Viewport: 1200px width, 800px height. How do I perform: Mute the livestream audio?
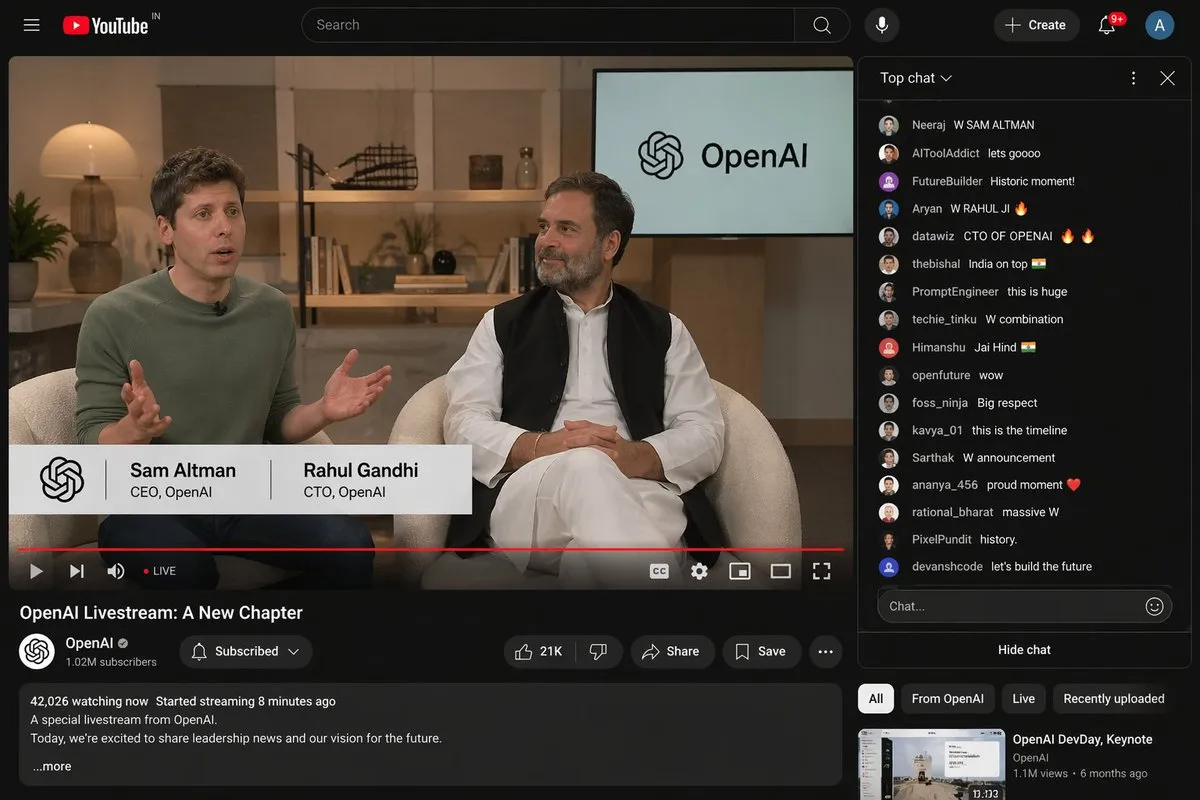[x=115, y=570]
